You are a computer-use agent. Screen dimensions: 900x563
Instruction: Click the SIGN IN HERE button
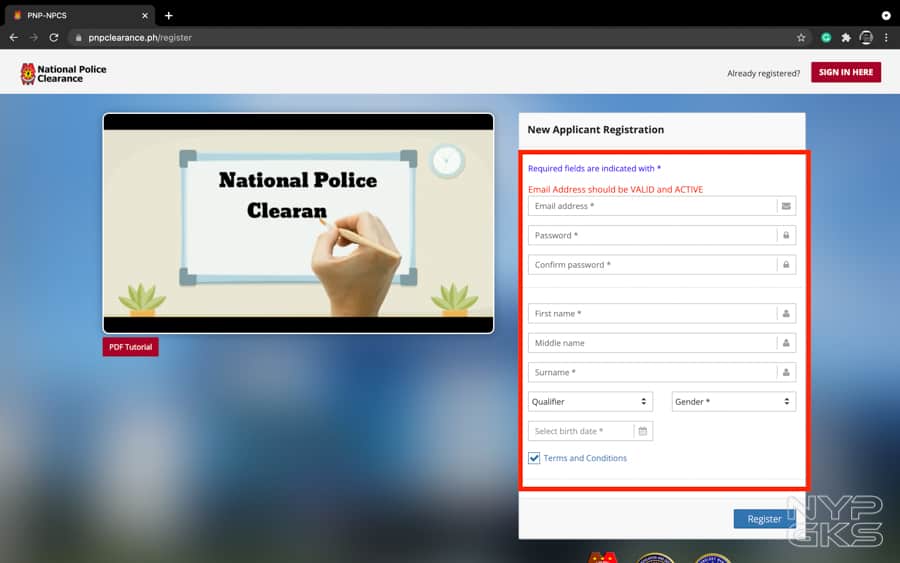tap(845, 72)
